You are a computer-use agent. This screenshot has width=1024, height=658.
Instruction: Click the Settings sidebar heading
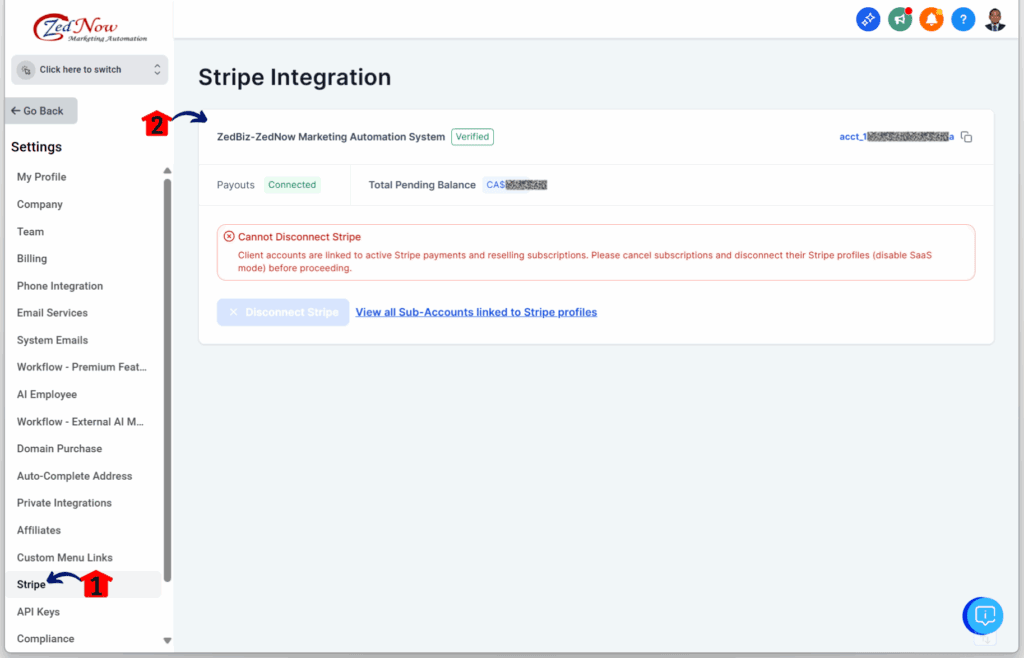37,147
